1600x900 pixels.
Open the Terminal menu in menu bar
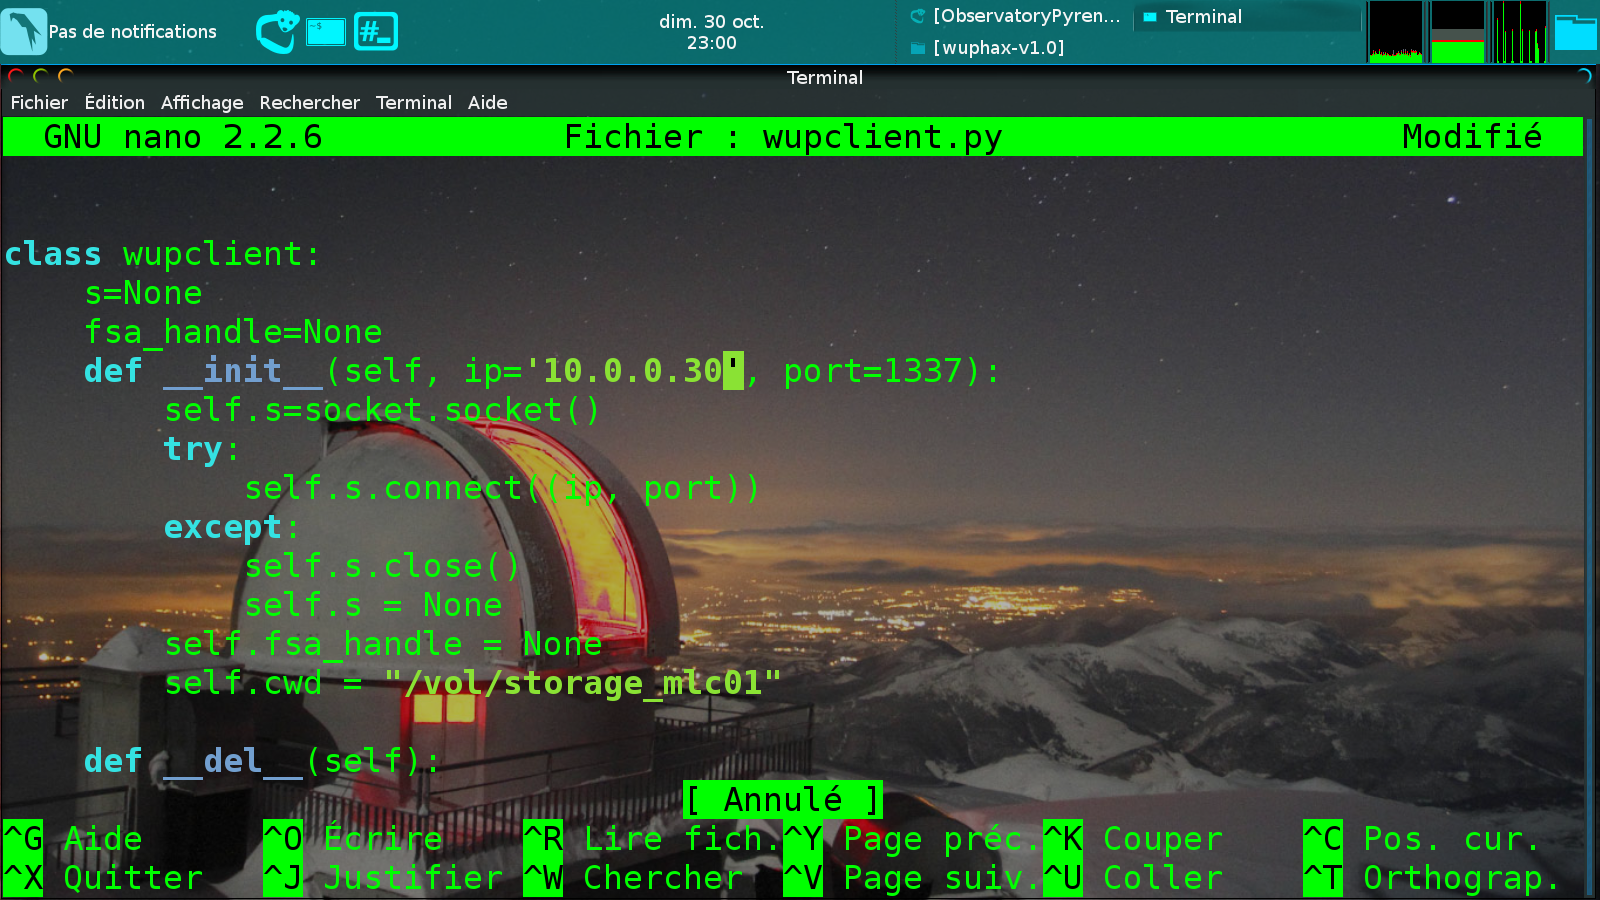click(x=413, y=102)
